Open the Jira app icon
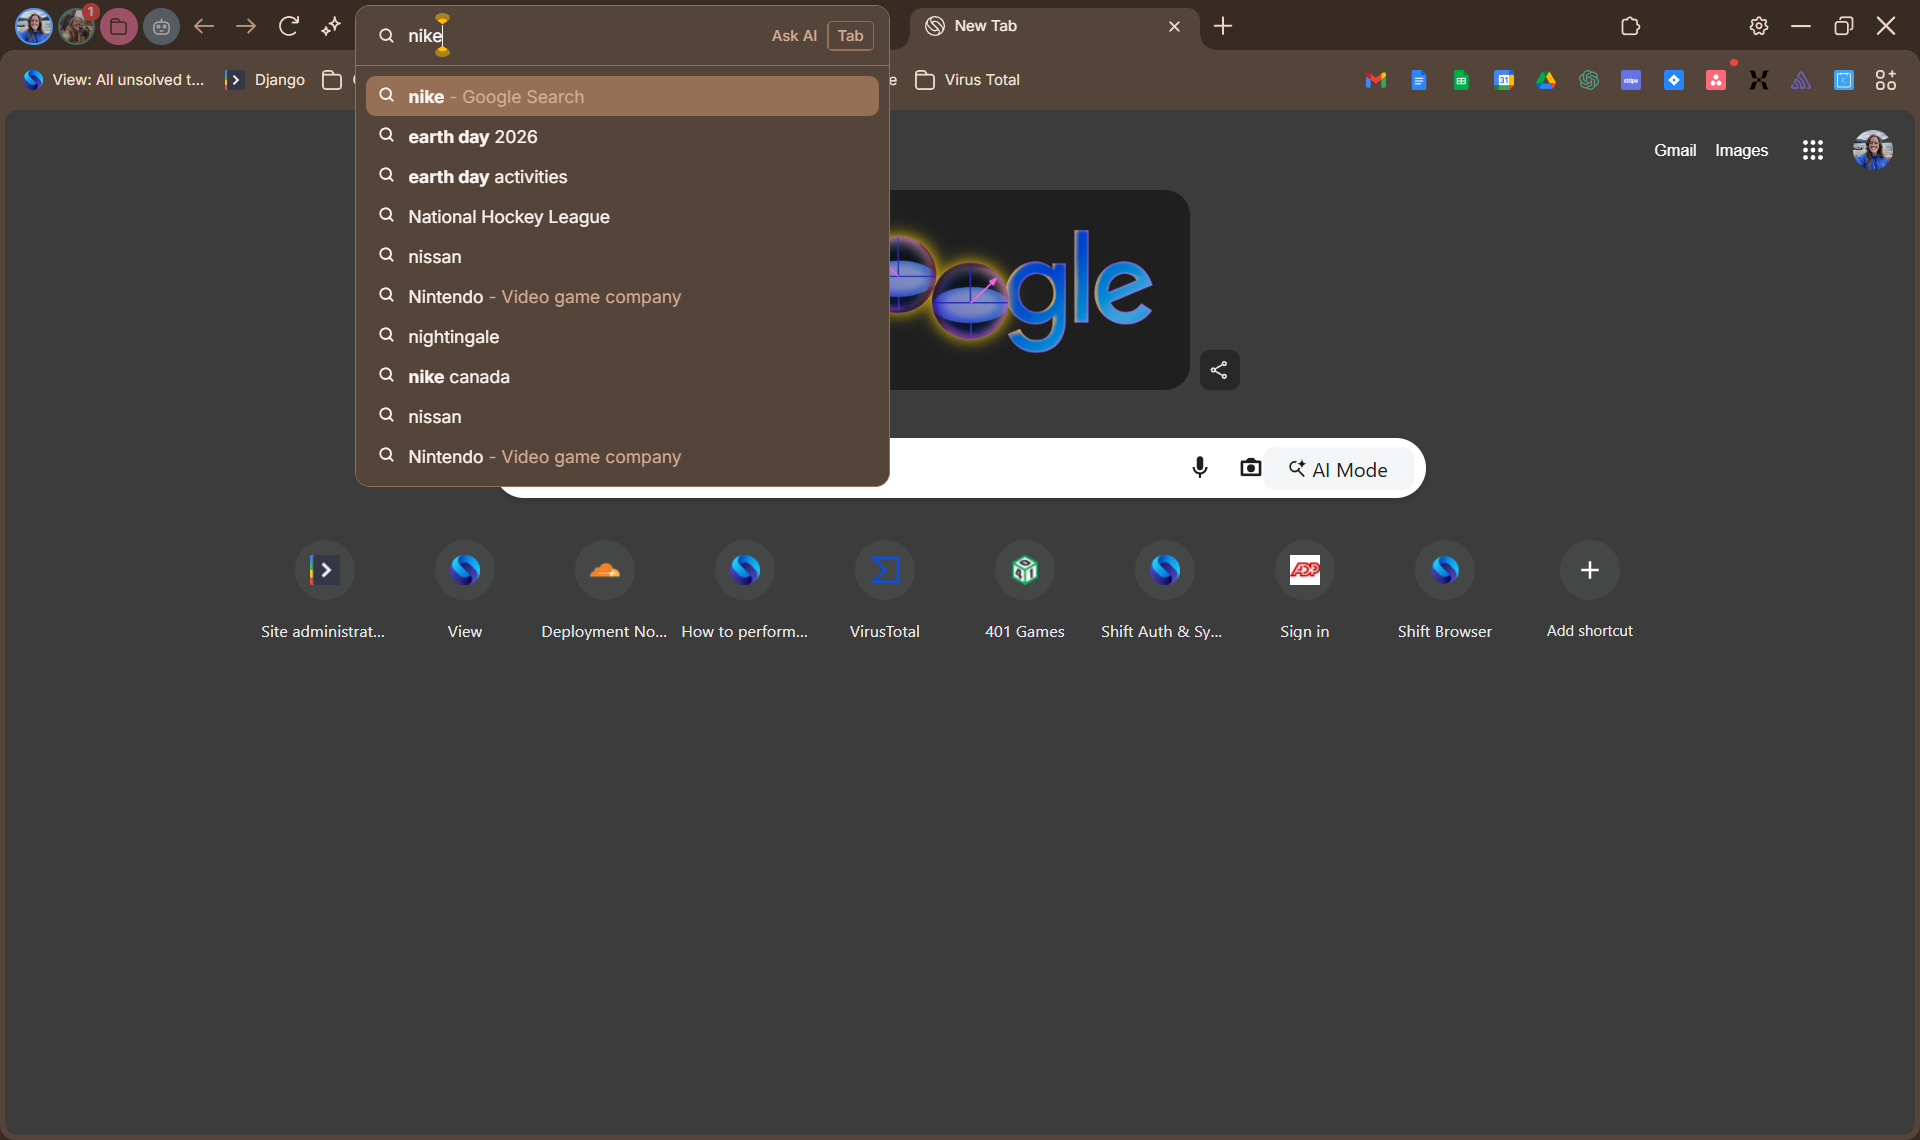This screenshot has width=1920, height=1140. [x=1674, y=80]
